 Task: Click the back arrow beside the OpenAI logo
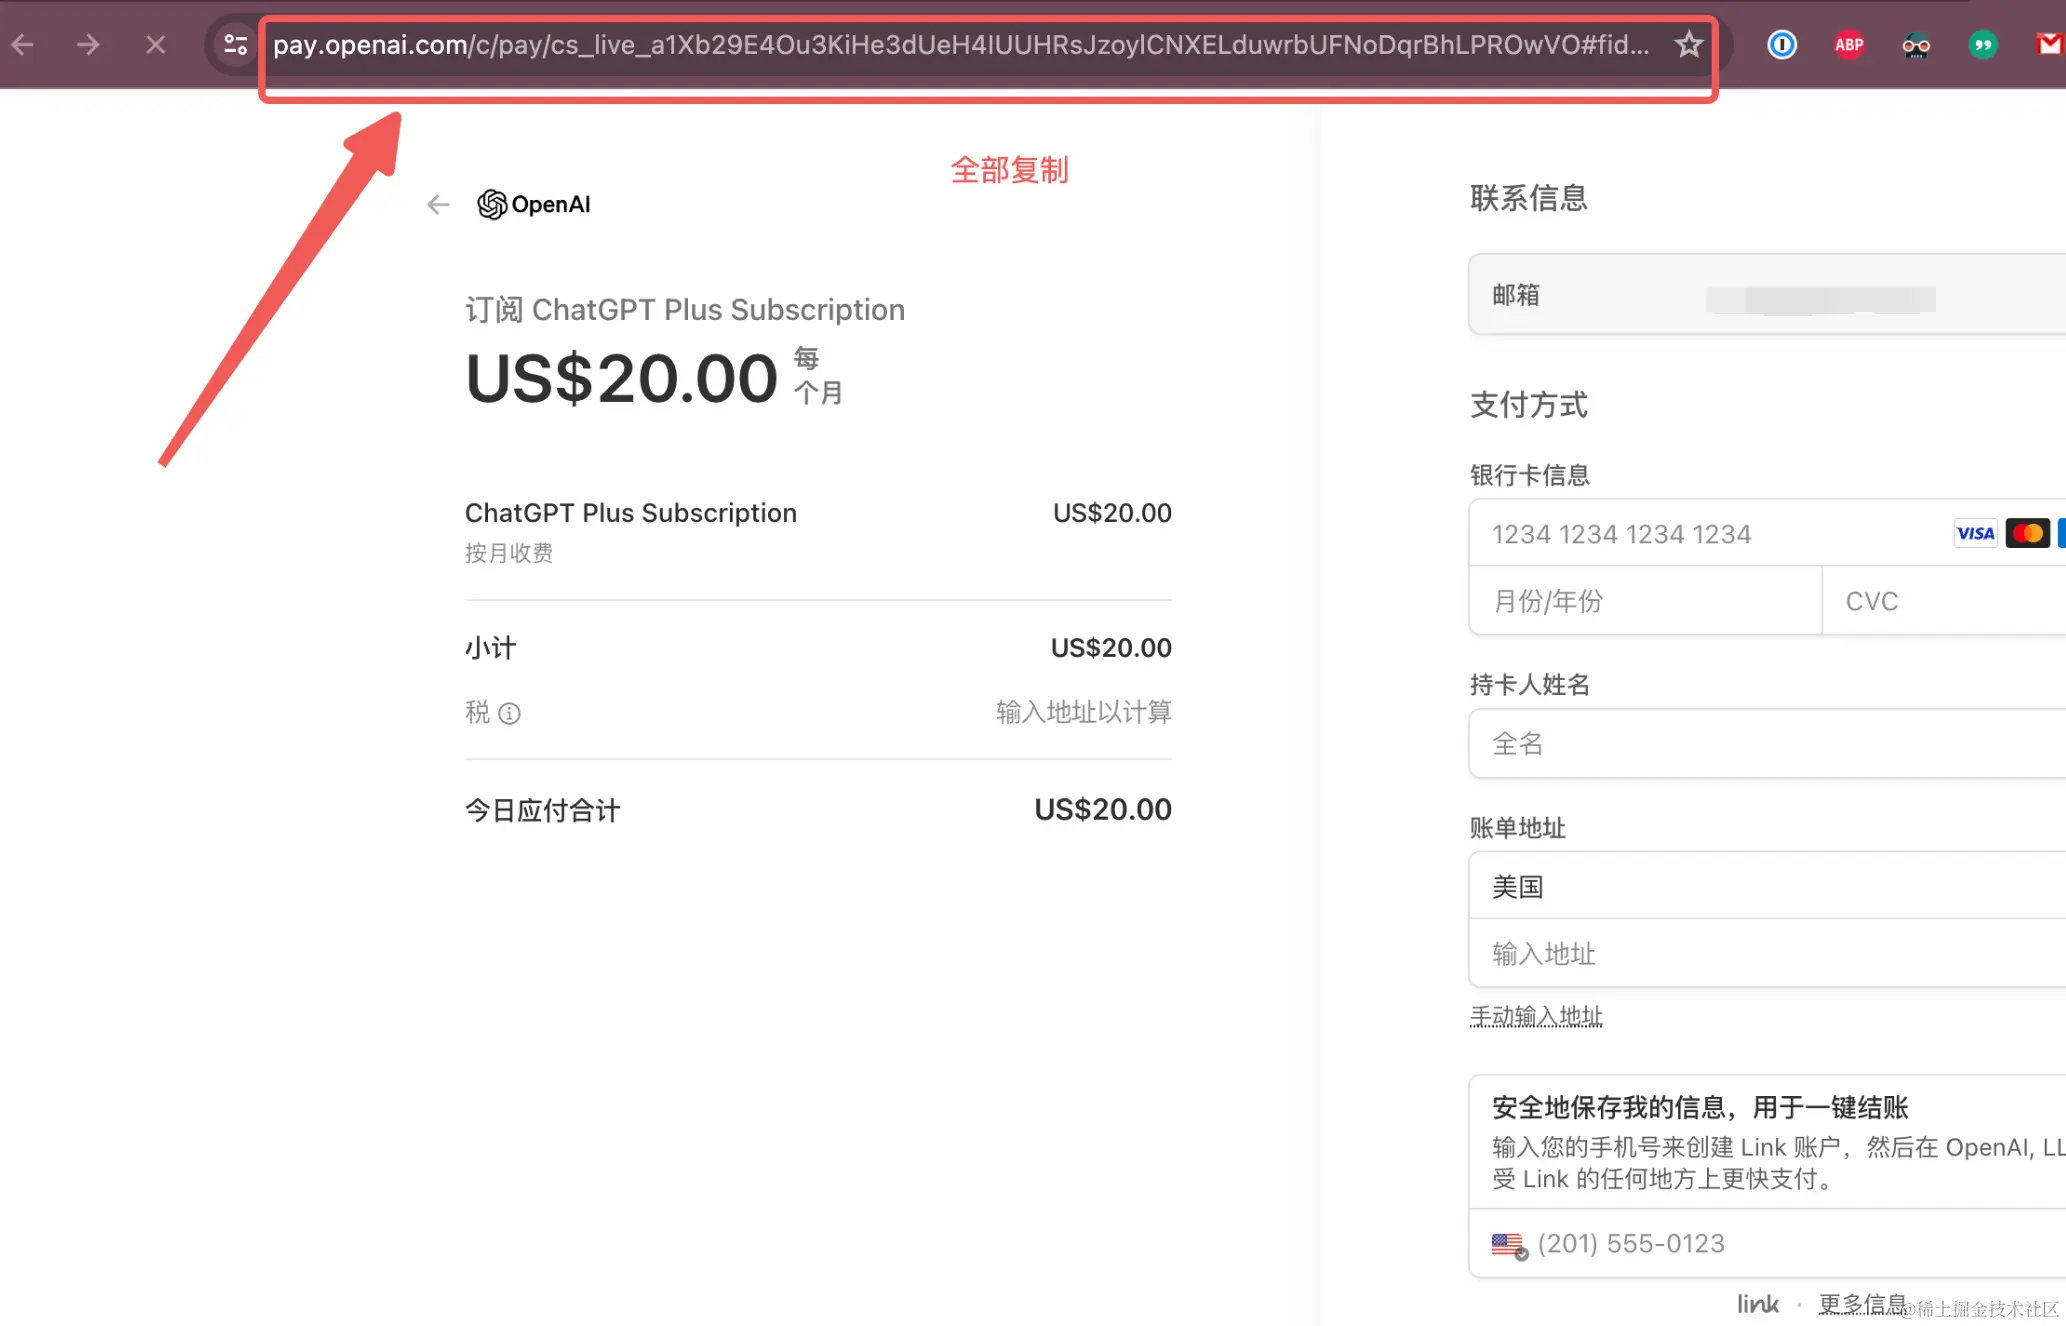[x=437, y=204]
